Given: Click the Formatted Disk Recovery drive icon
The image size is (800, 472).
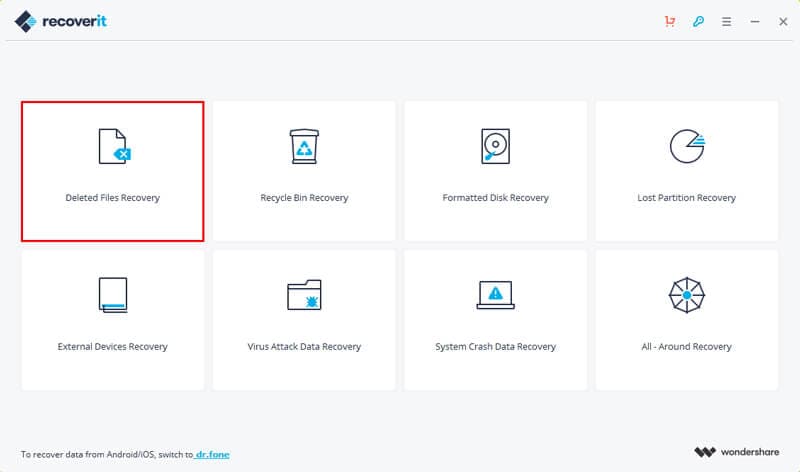Looking at the screenshot, I should click(495, 146).
